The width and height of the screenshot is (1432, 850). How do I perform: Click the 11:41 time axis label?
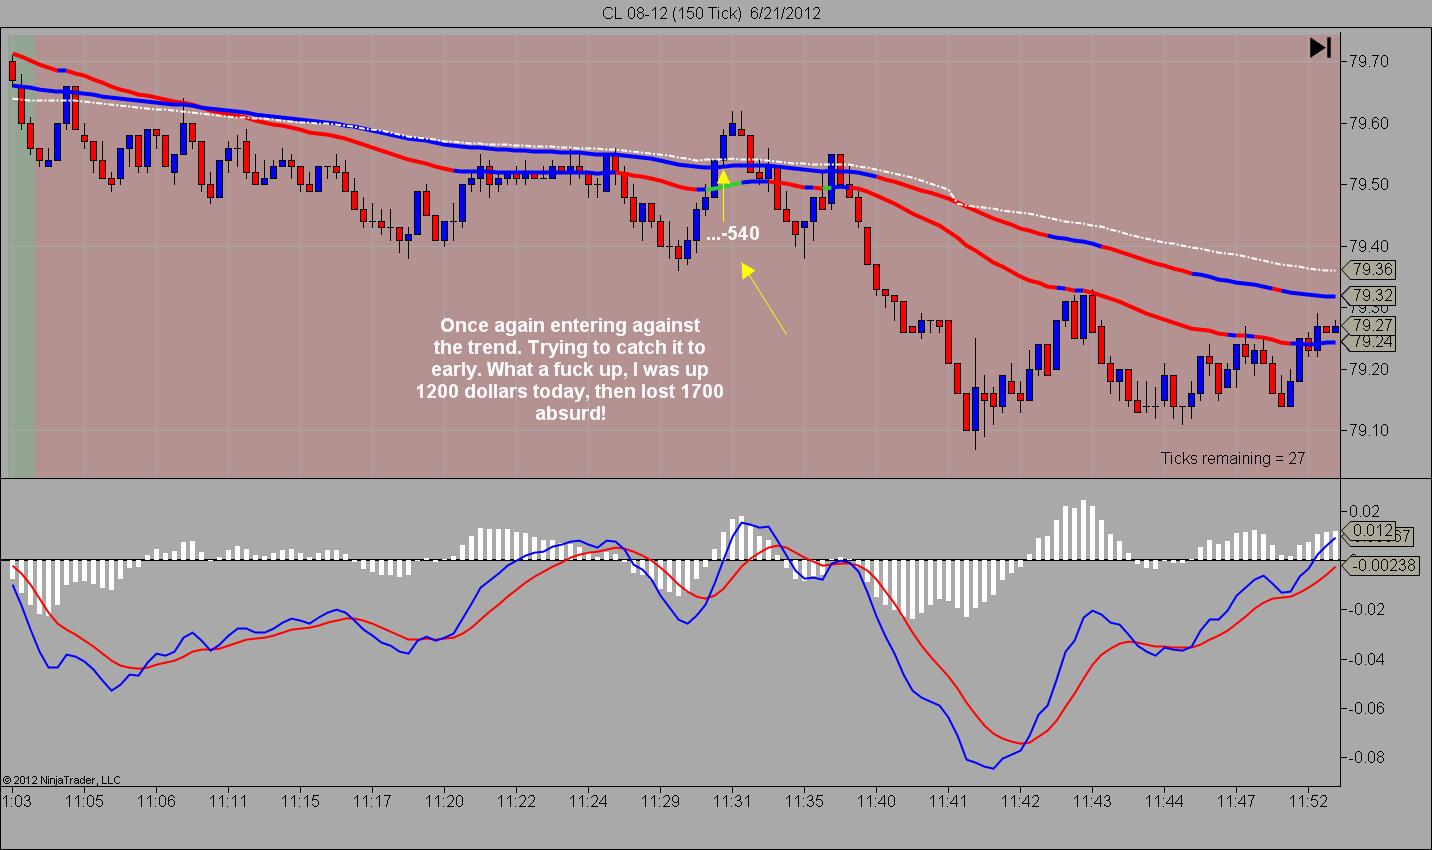948,801
